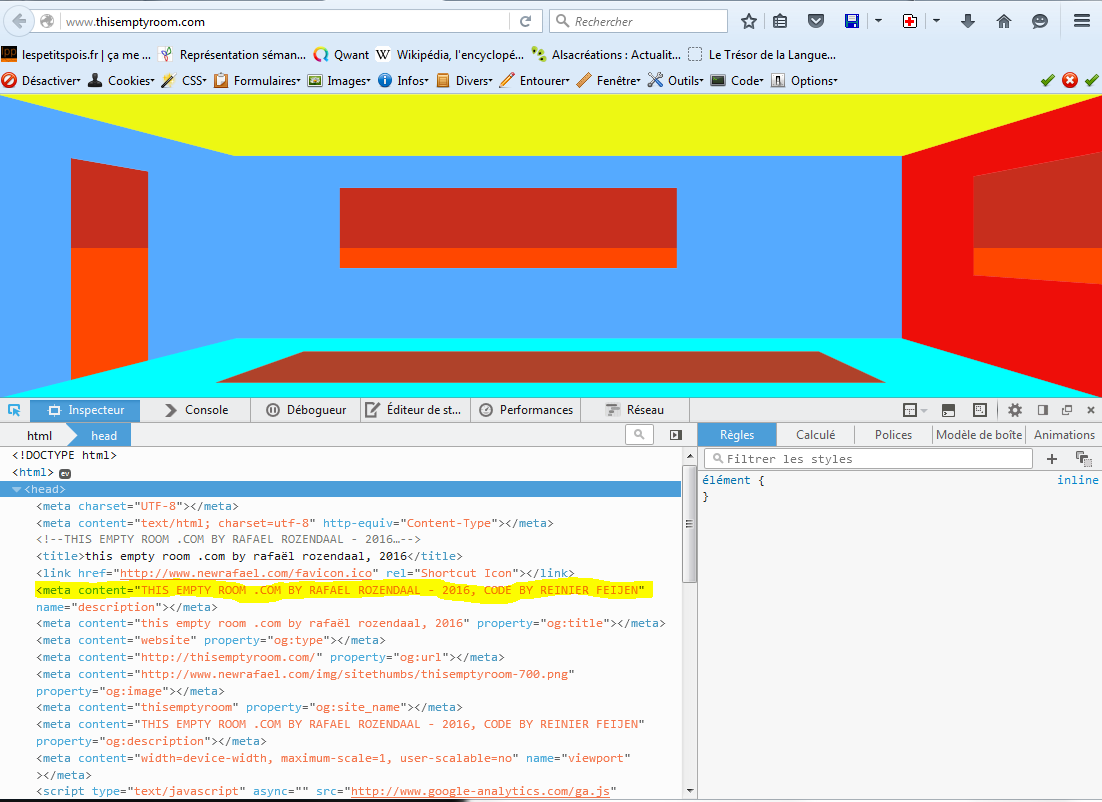Image resolution: width=1102 pixels, height=802 pixels.
Task: Open the Downloads arrow icon
Action: click(968, 21)
